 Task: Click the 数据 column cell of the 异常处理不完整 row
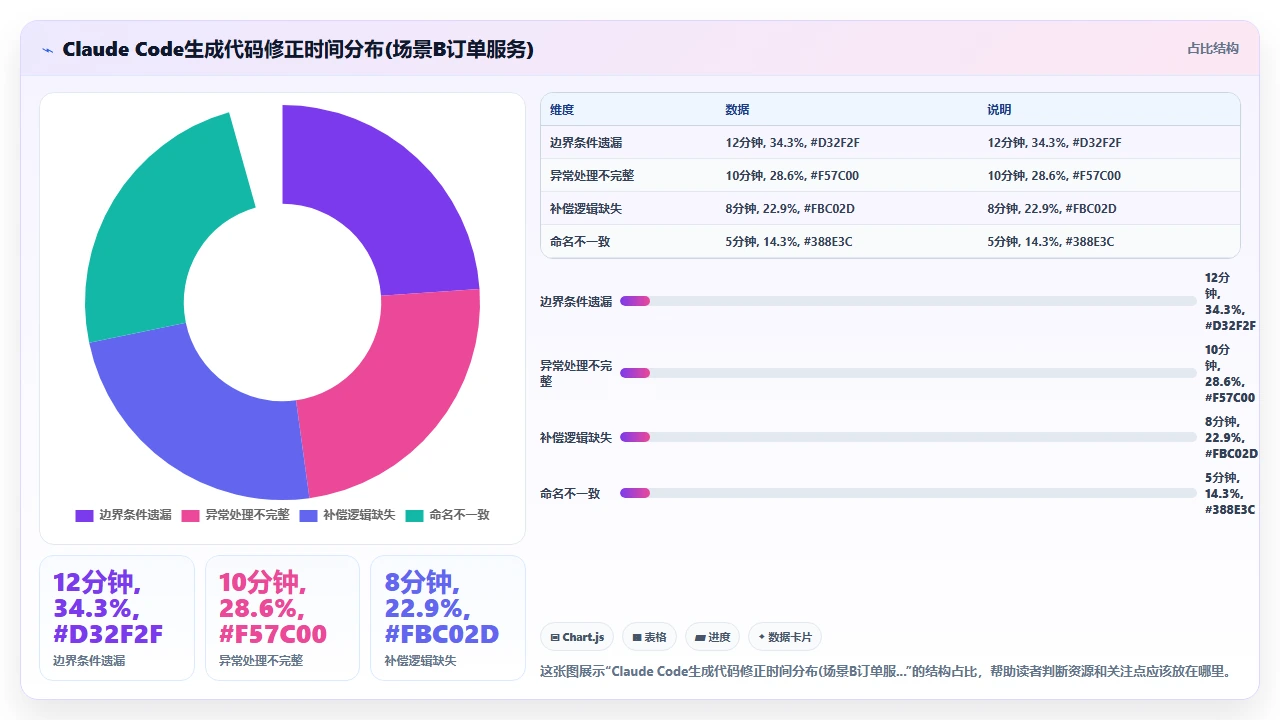coord(847,176)
